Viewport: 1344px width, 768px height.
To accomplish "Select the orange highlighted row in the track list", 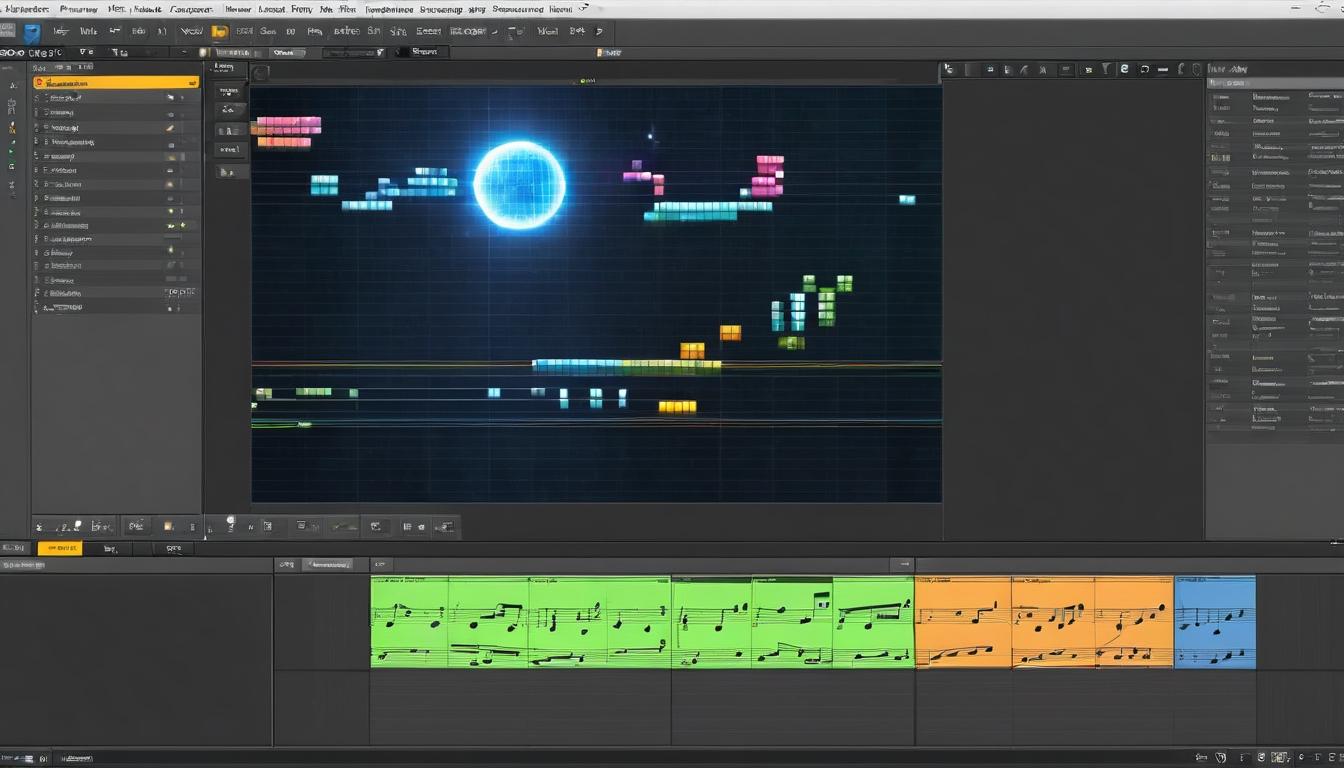I will pyautogui.click(x=115, y=83).
